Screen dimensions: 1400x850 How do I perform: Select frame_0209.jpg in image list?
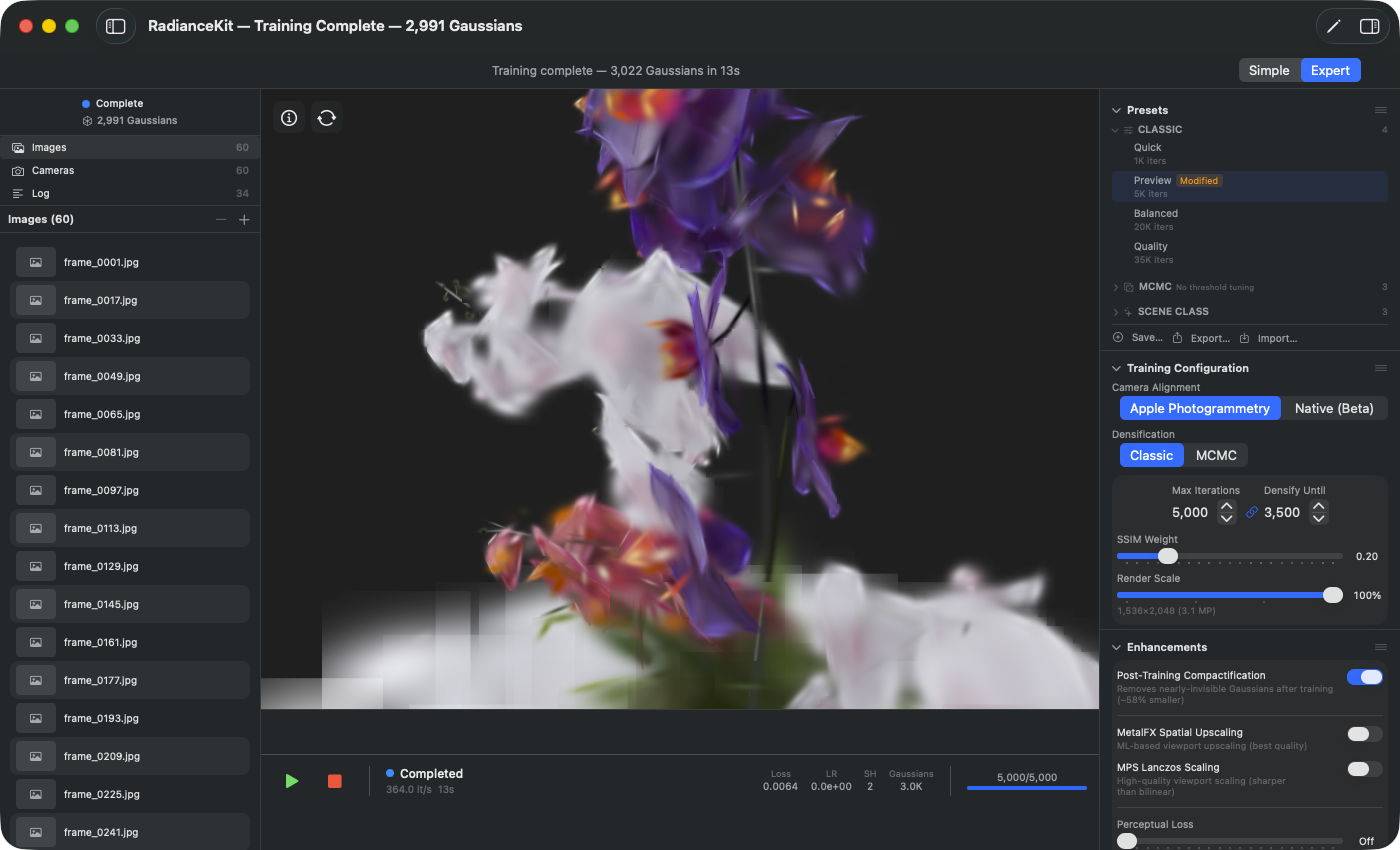(x=130, y=756)
